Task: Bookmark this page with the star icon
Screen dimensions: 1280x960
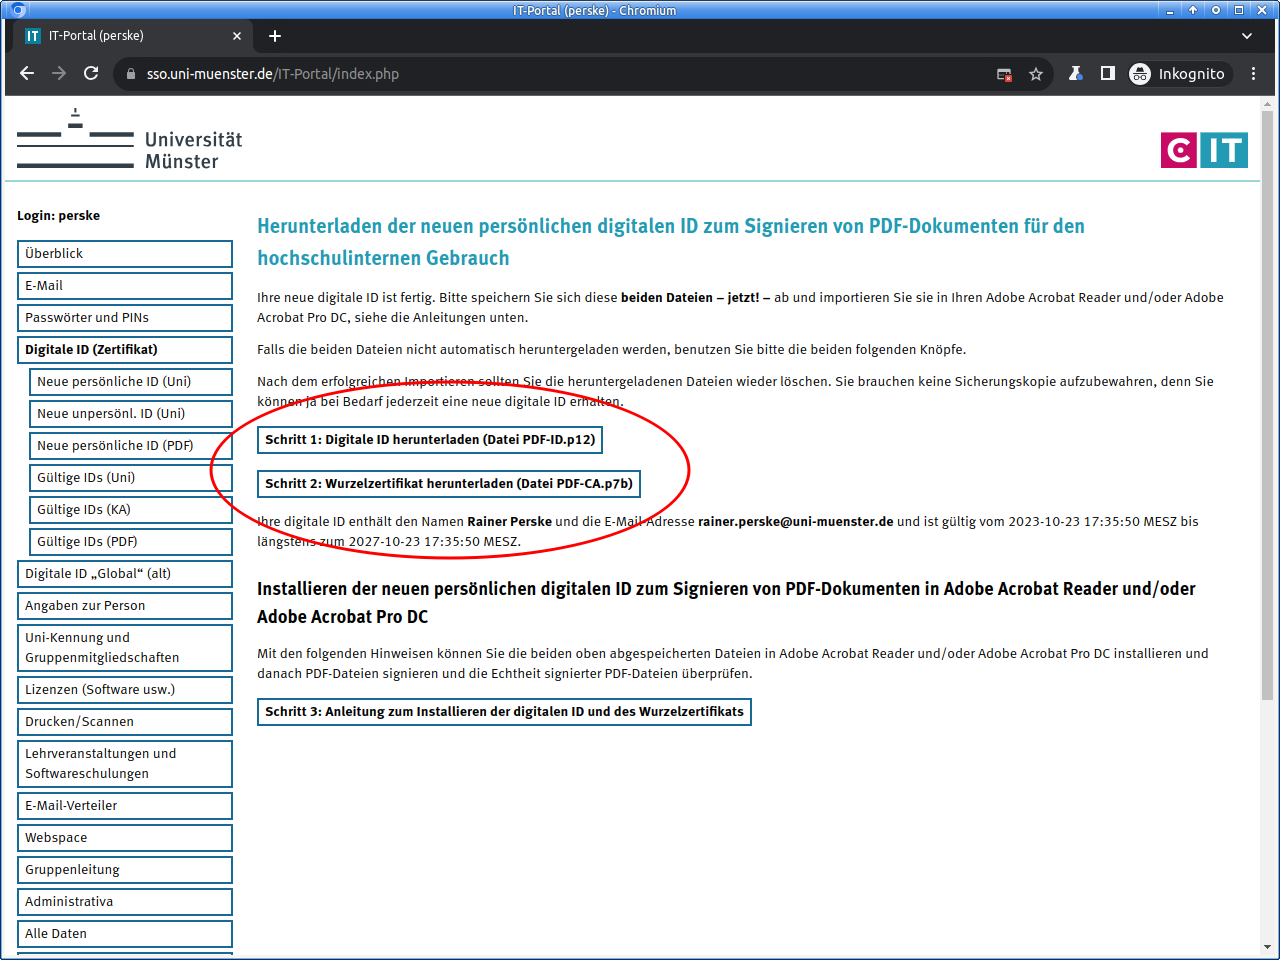Action: pyautogui.click(x=1036, y=74)
